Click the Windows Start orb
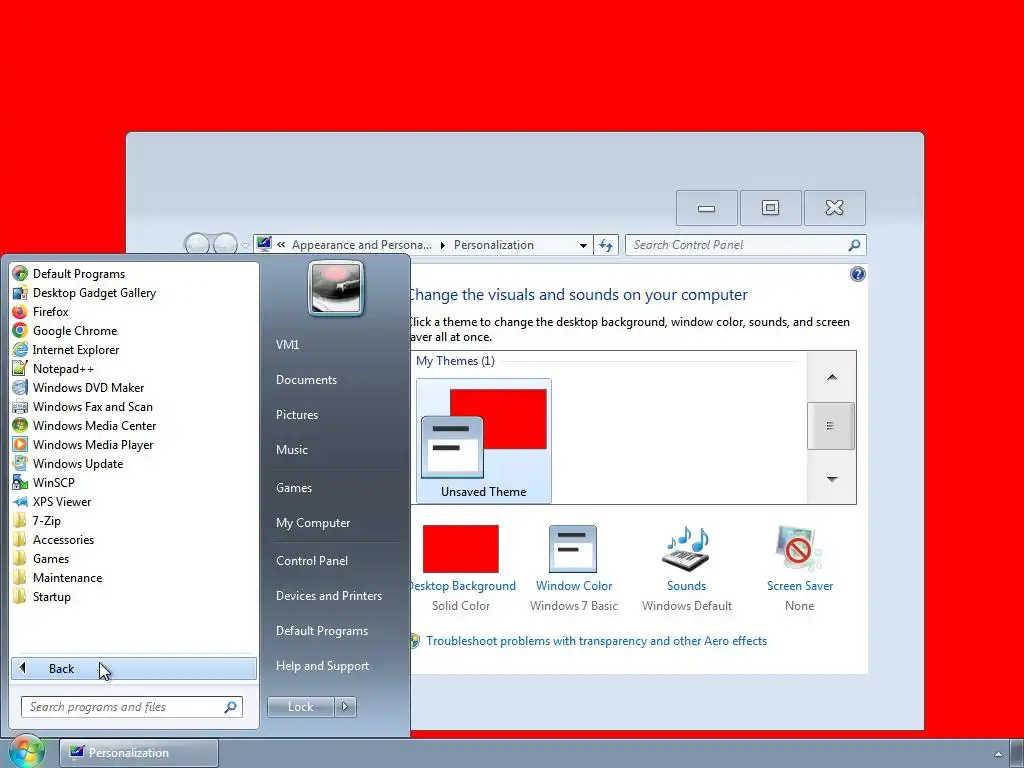This screenshot has width=1024, height=768. pyautogui.click(x=26, y=752)
